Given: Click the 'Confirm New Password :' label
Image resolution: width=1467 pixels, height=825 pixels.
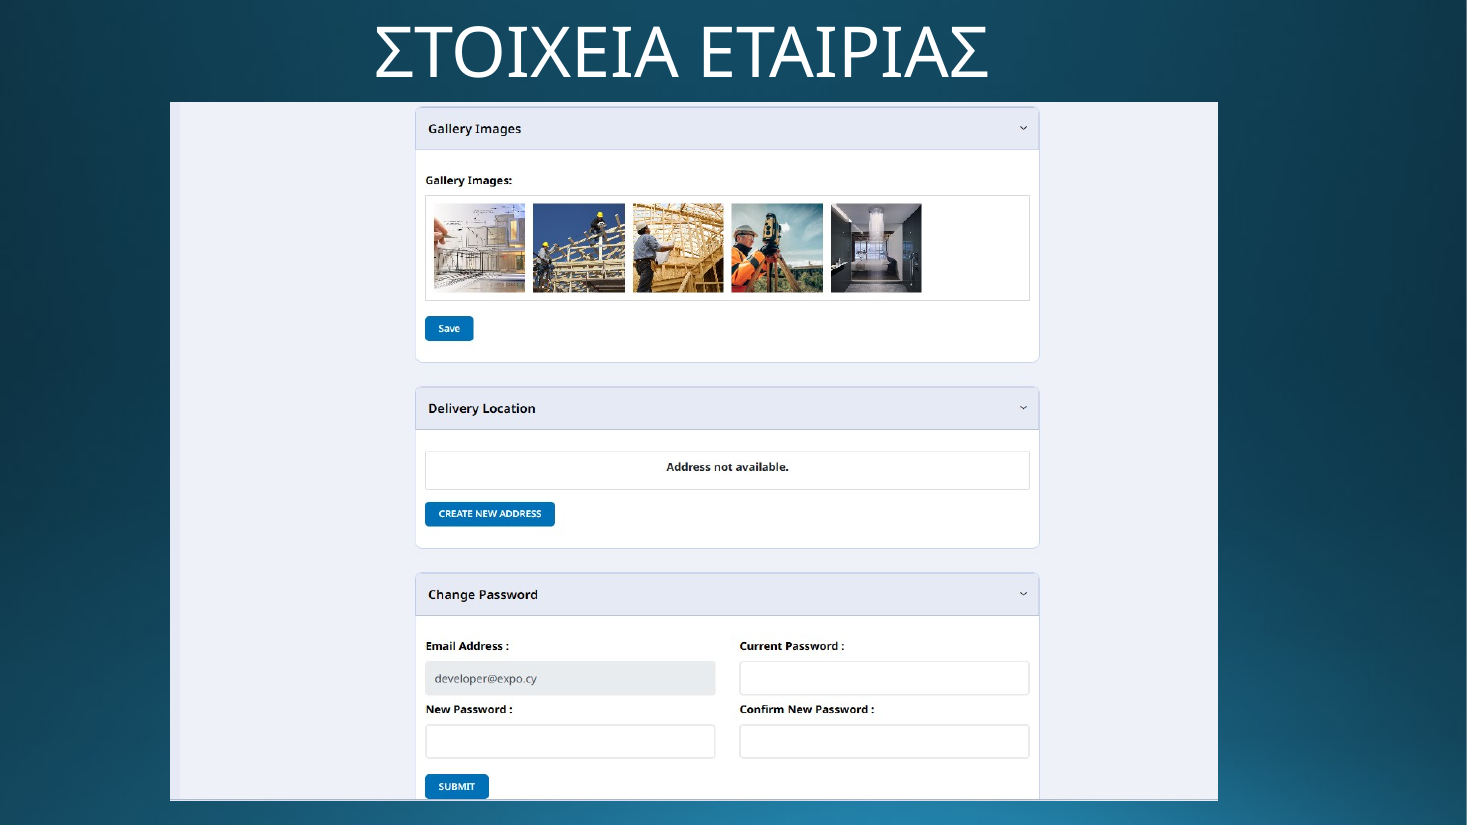Looking at the screenshot, I should (x=807, y=710).
